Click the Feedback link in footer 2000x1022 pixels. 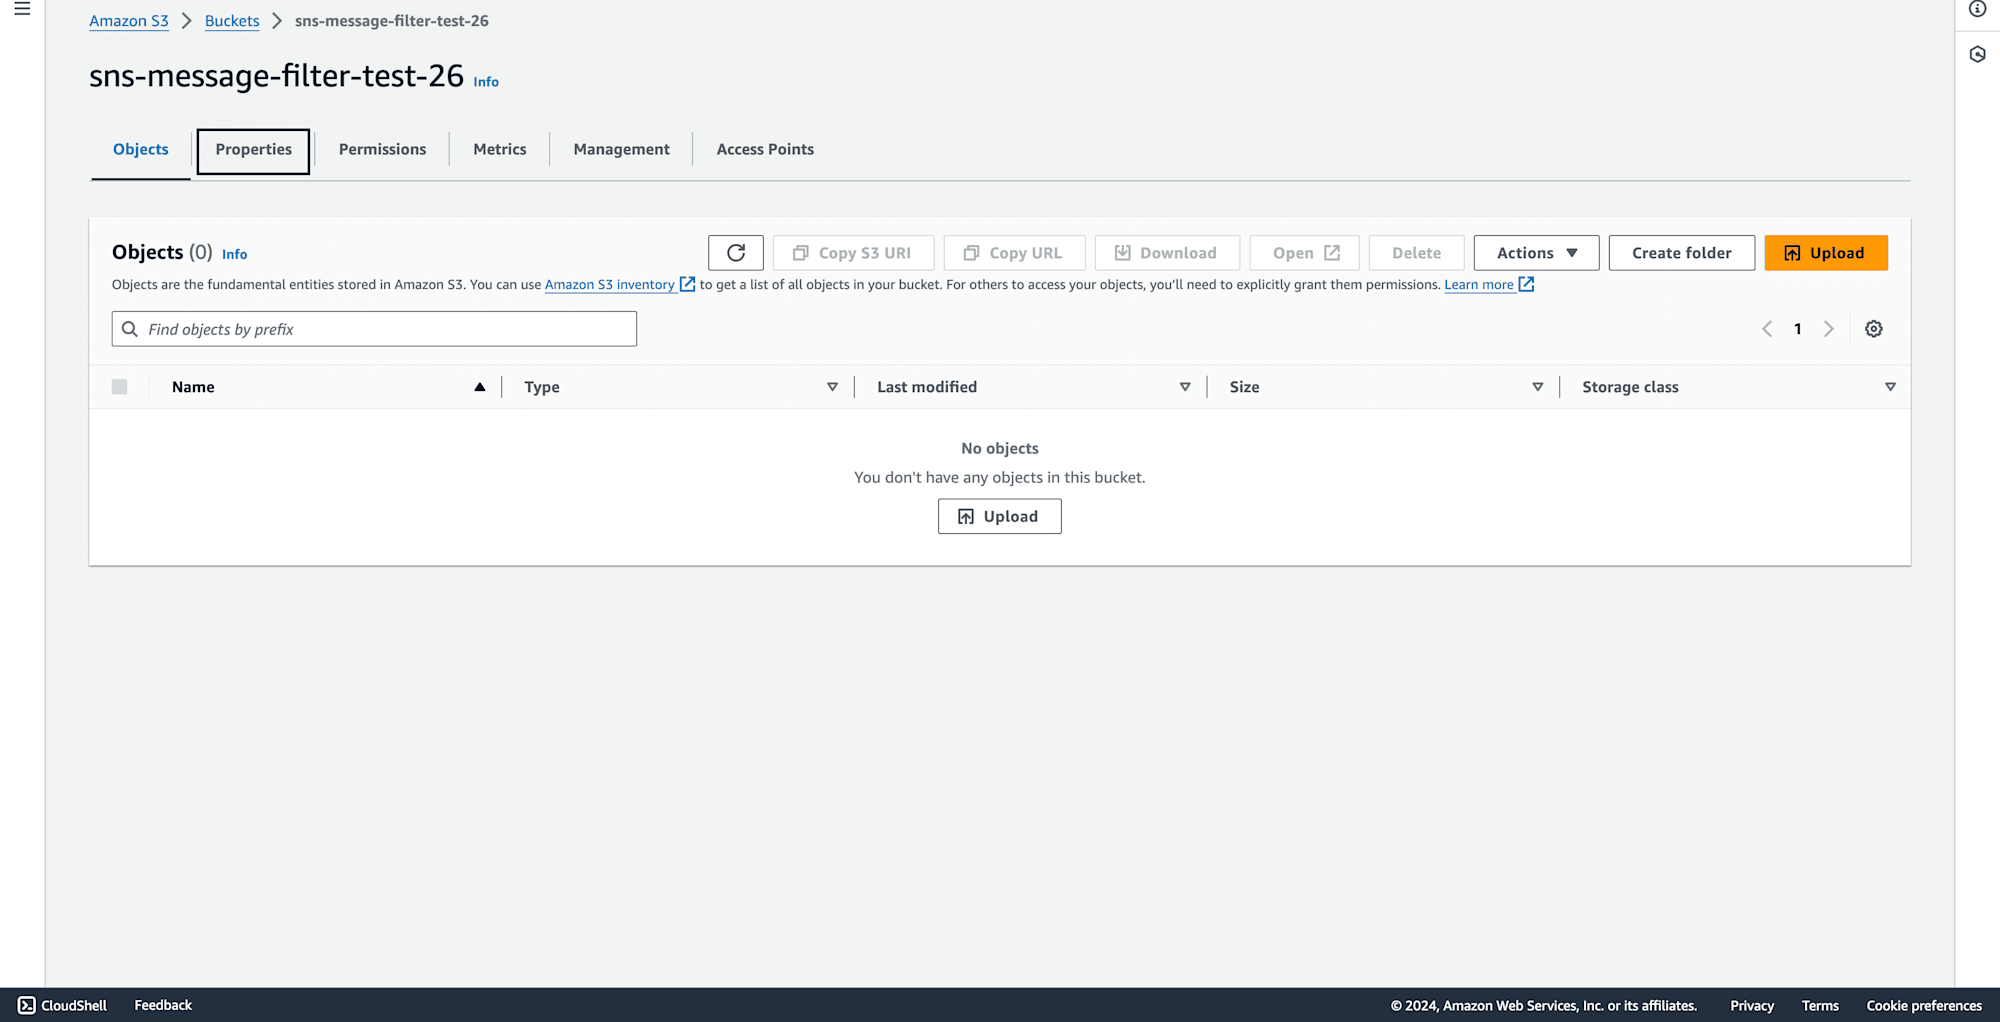pyautogui.click(x=163, y=1005)
